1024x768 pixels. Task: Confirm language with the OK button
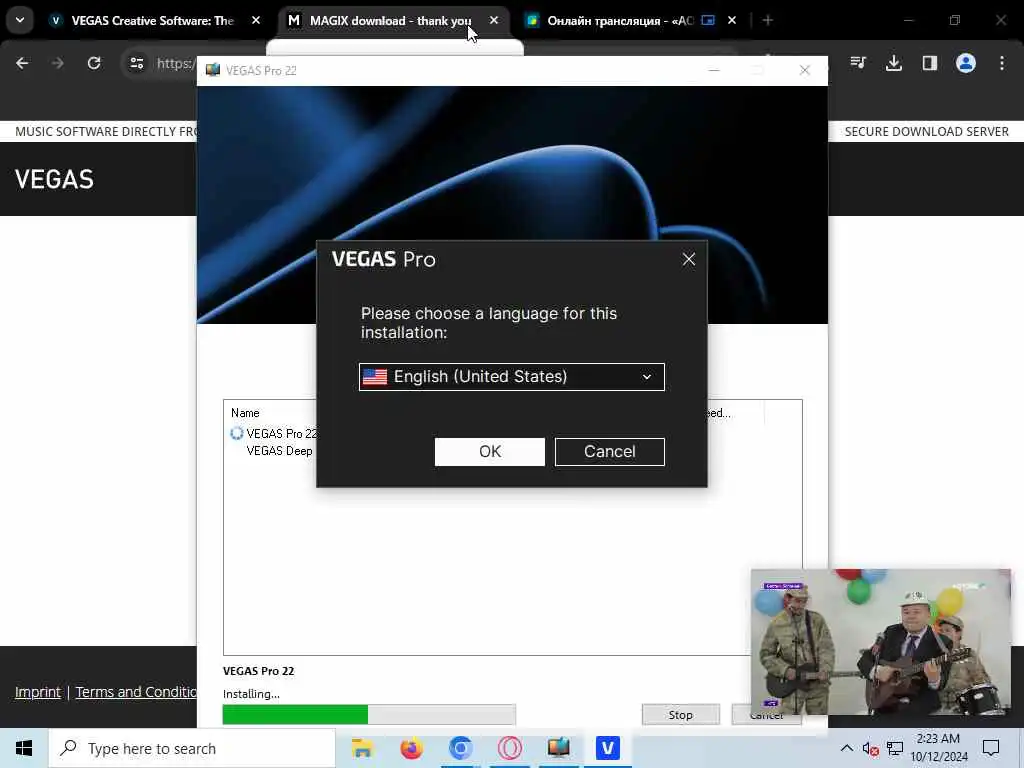click(489, 452)
